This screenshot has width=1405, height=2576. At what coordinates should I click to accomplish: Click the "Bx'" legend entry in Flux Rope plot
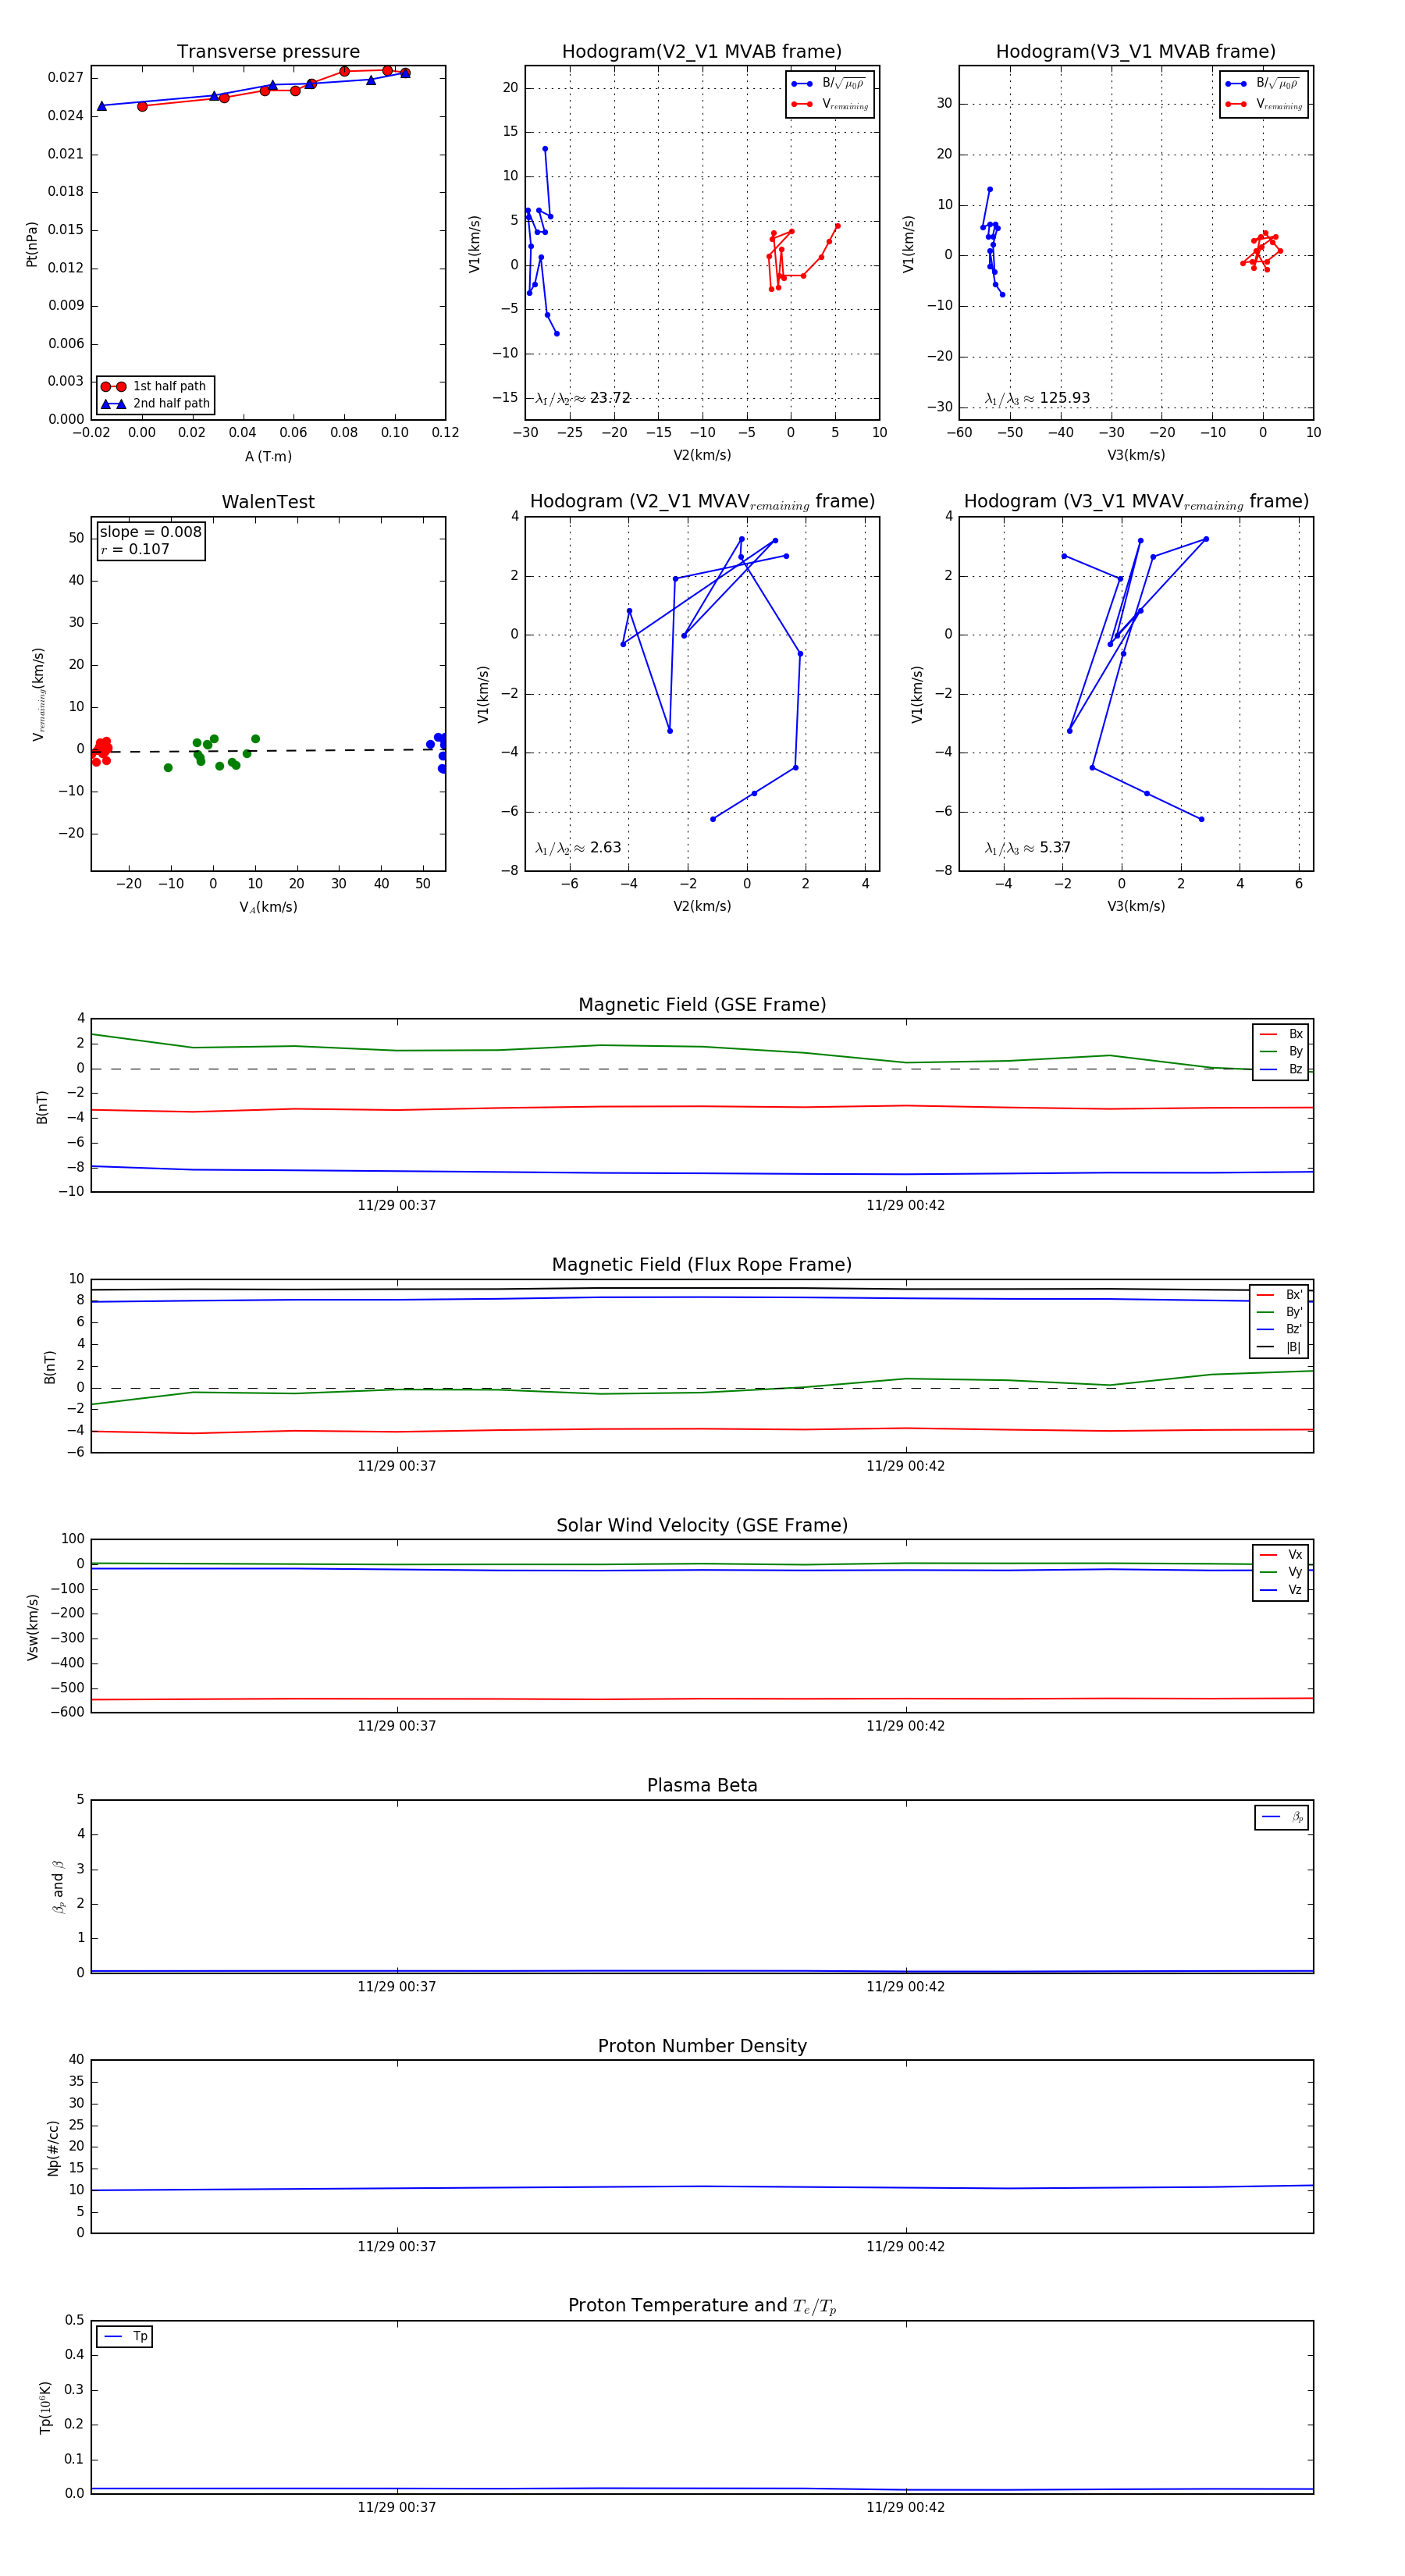click(1279, 1295)
